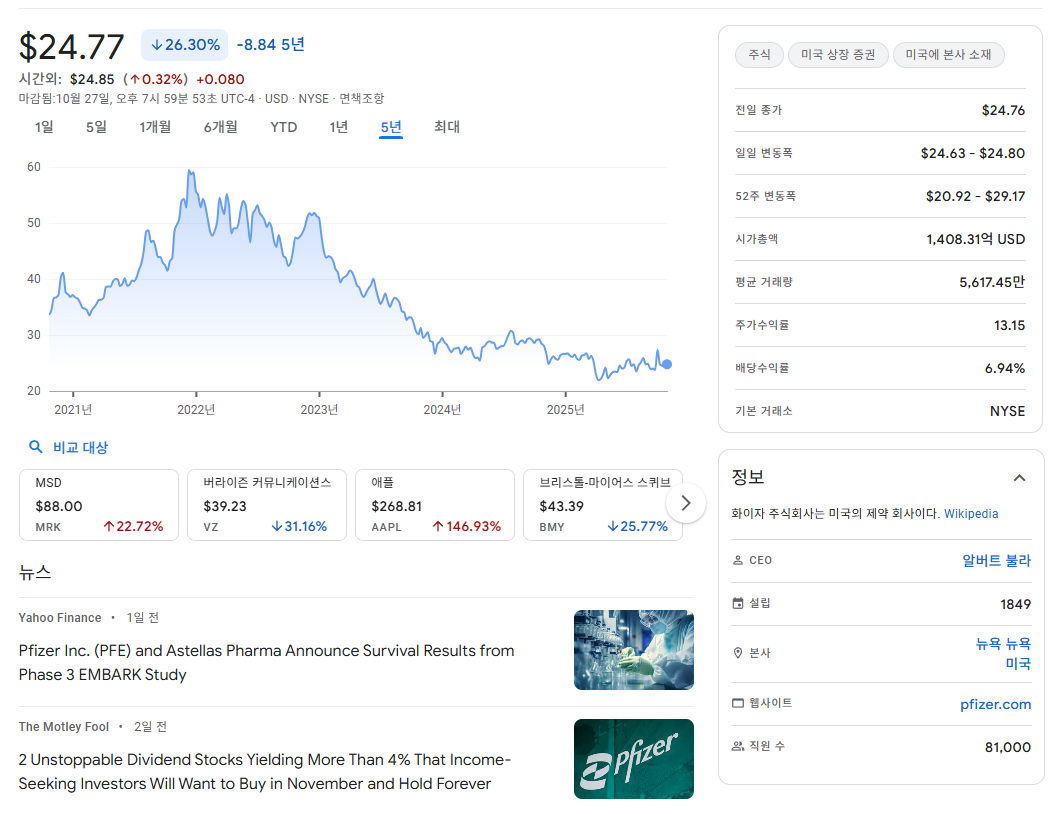1055x814 pixels.
Task: Click the 2023년 axis label on chart
Action: 319,410
